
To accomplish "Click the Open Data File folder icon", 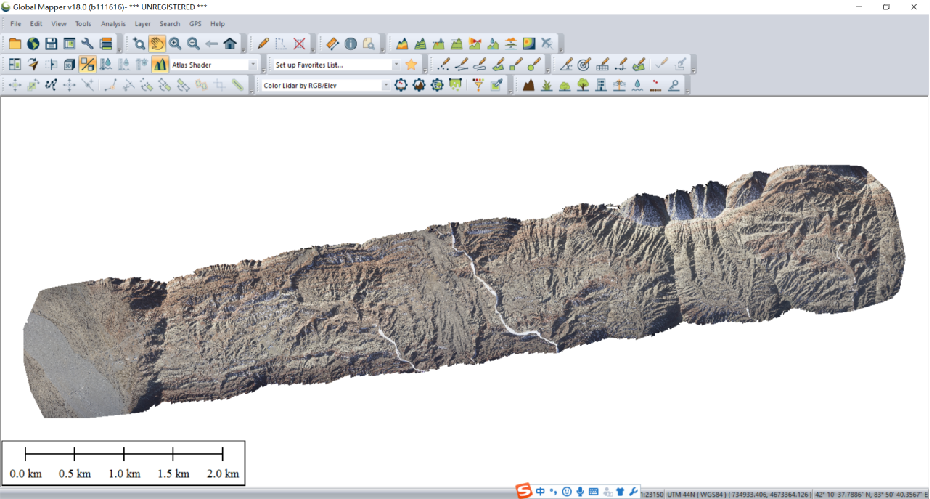I will [x=15, y=44].
